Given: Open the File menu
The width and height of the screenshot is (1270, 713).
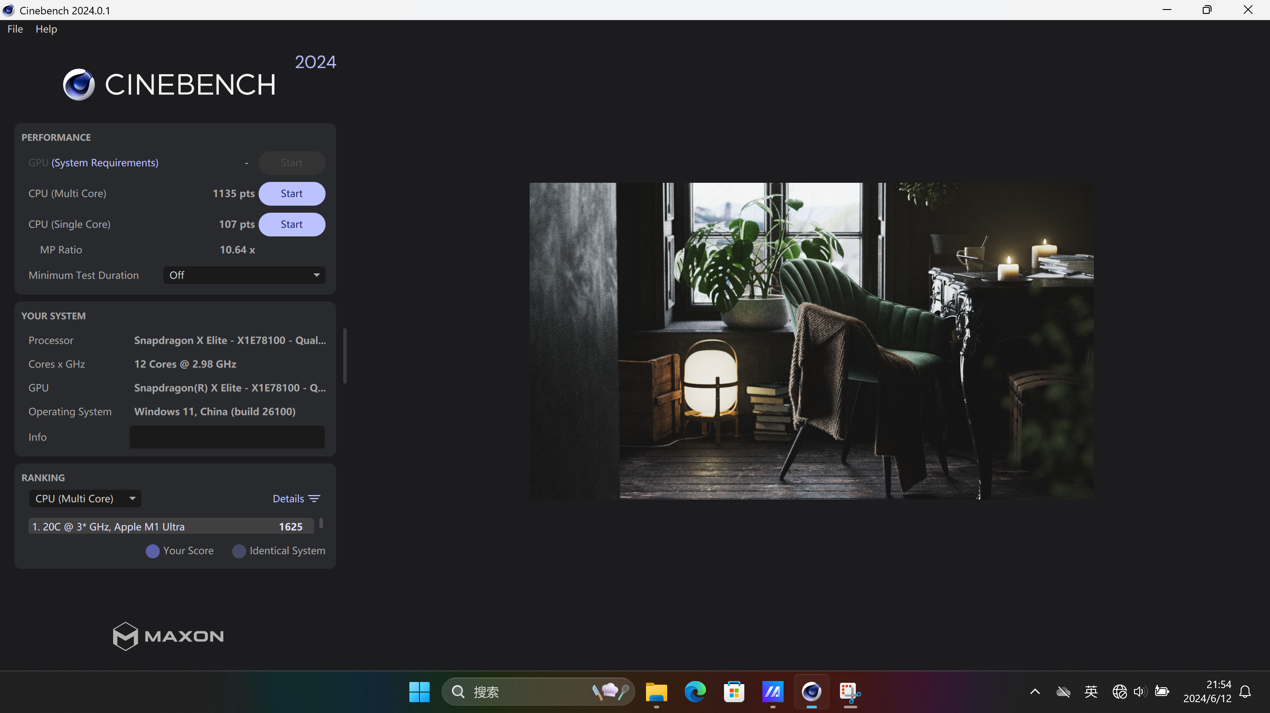Looking at the screenshot, I should [15, 29].
